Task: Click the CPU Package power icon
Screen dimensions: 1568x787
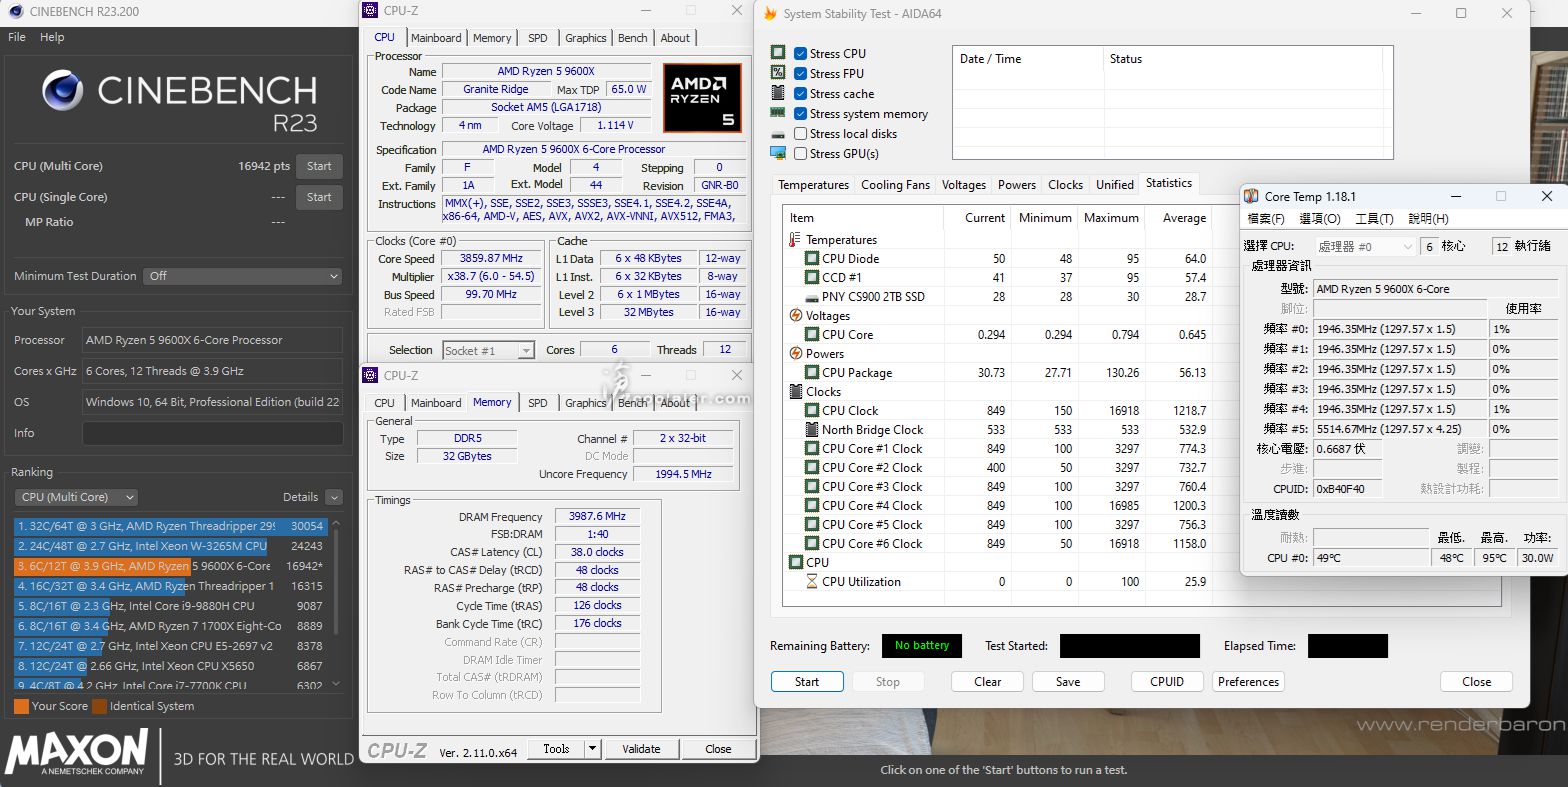Action: click(x=812, y=373)
